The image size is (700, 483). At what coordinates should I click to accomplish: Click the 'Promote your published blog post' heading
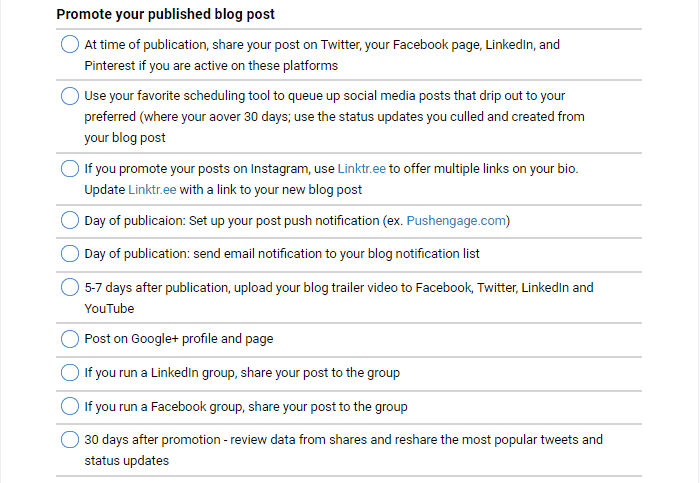pyautogui.click(x=166, y=14)
